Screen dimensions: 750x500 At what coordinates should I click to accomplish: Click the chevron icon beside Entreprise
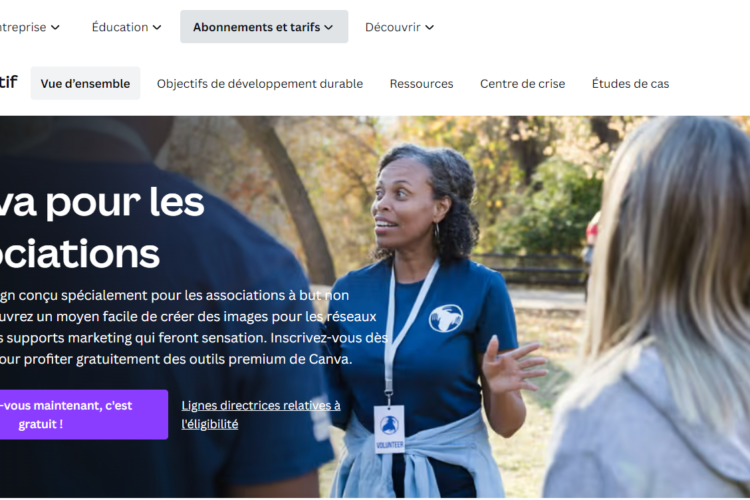click(x=55, y=27)
